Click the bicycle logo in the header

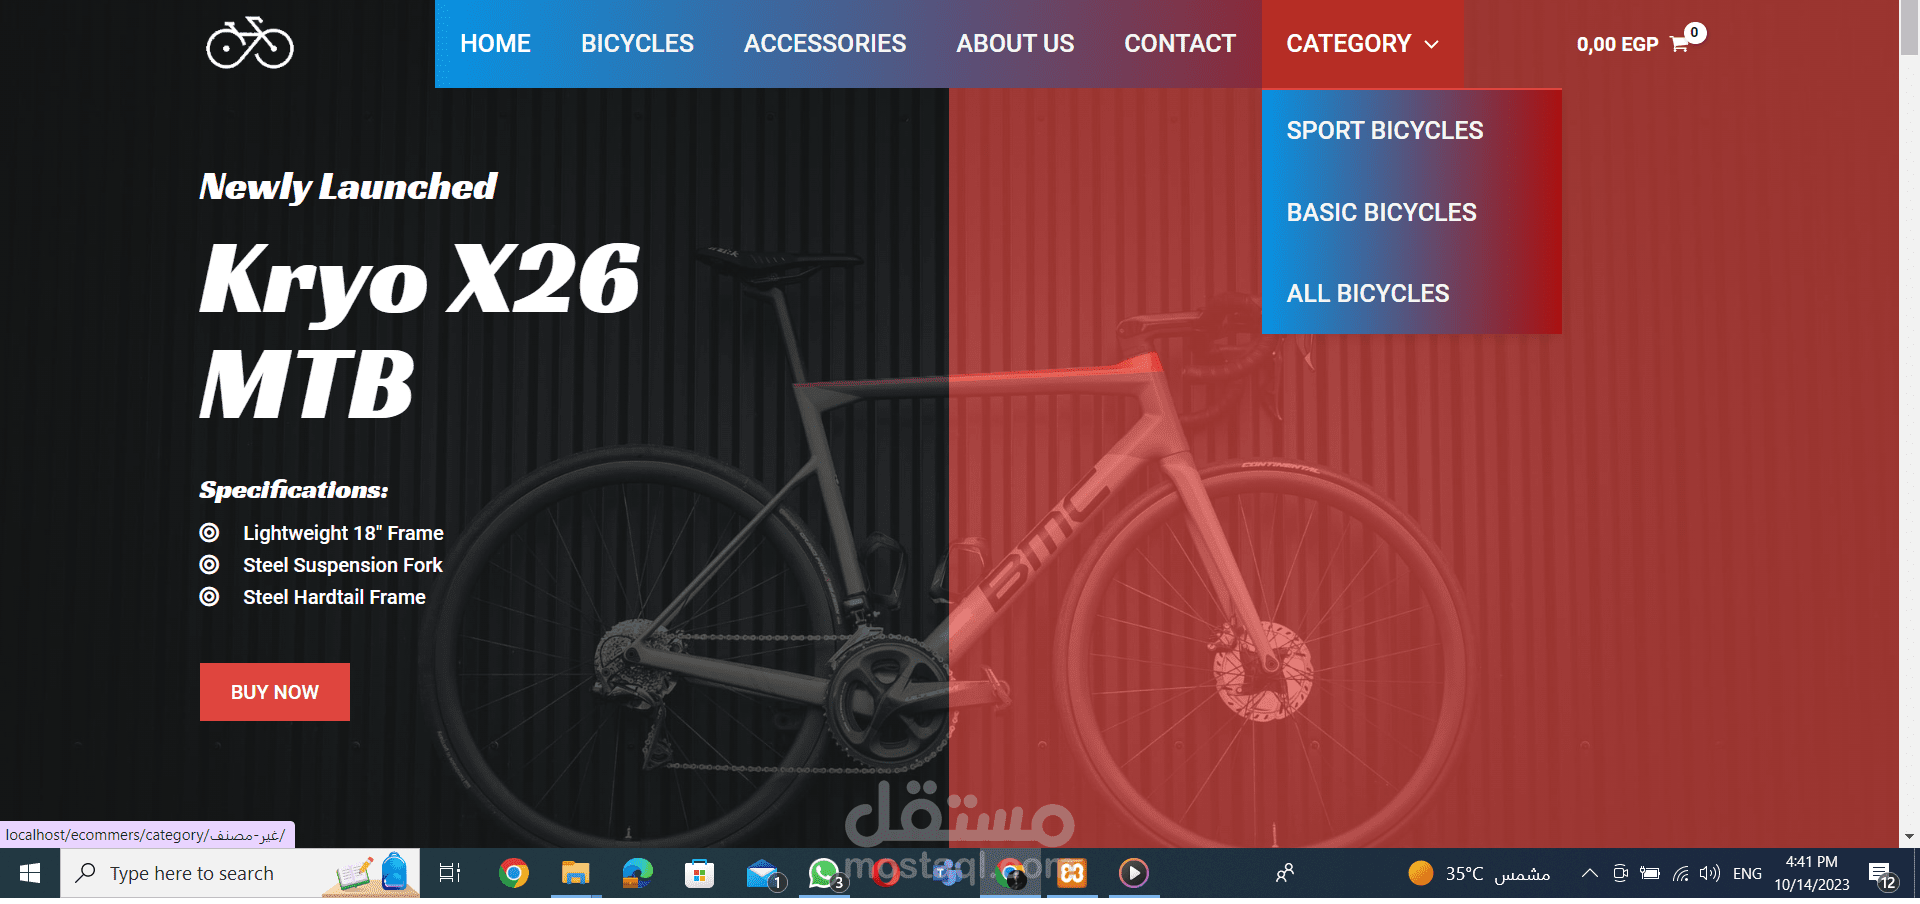250,43
